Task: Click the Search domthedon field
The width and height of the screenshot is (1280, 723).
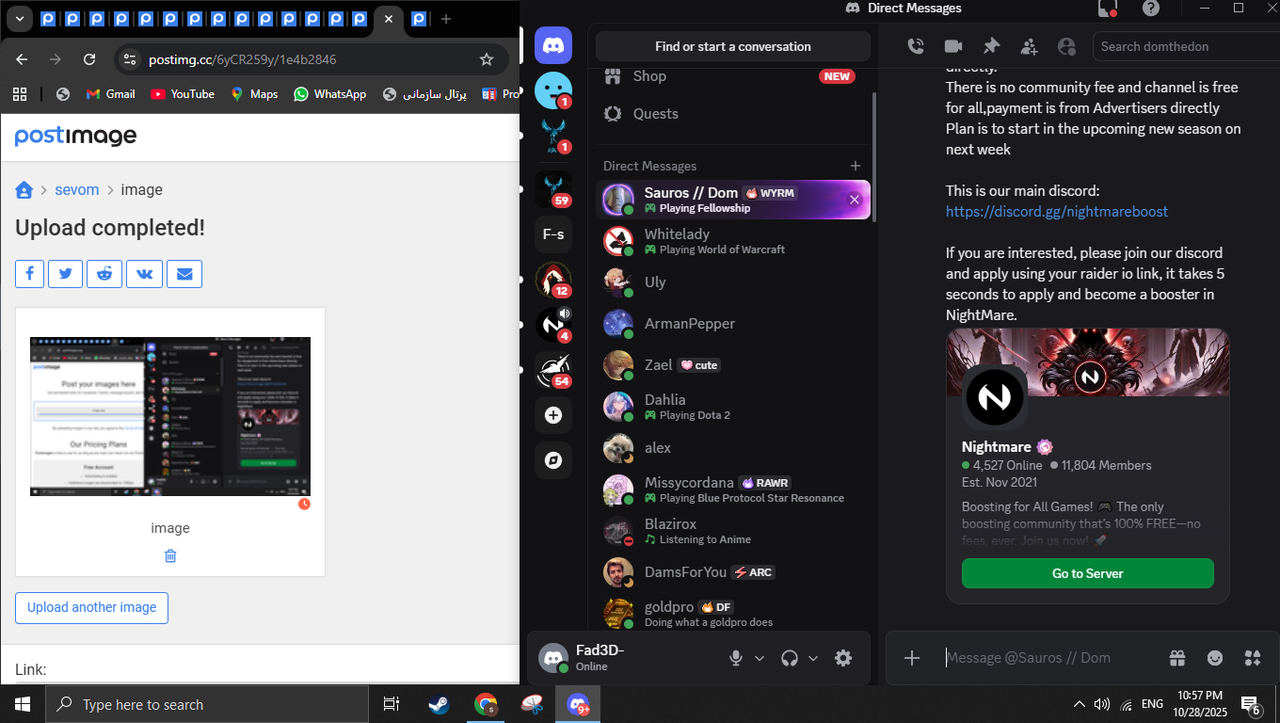Action: (x=1186, y=46)
